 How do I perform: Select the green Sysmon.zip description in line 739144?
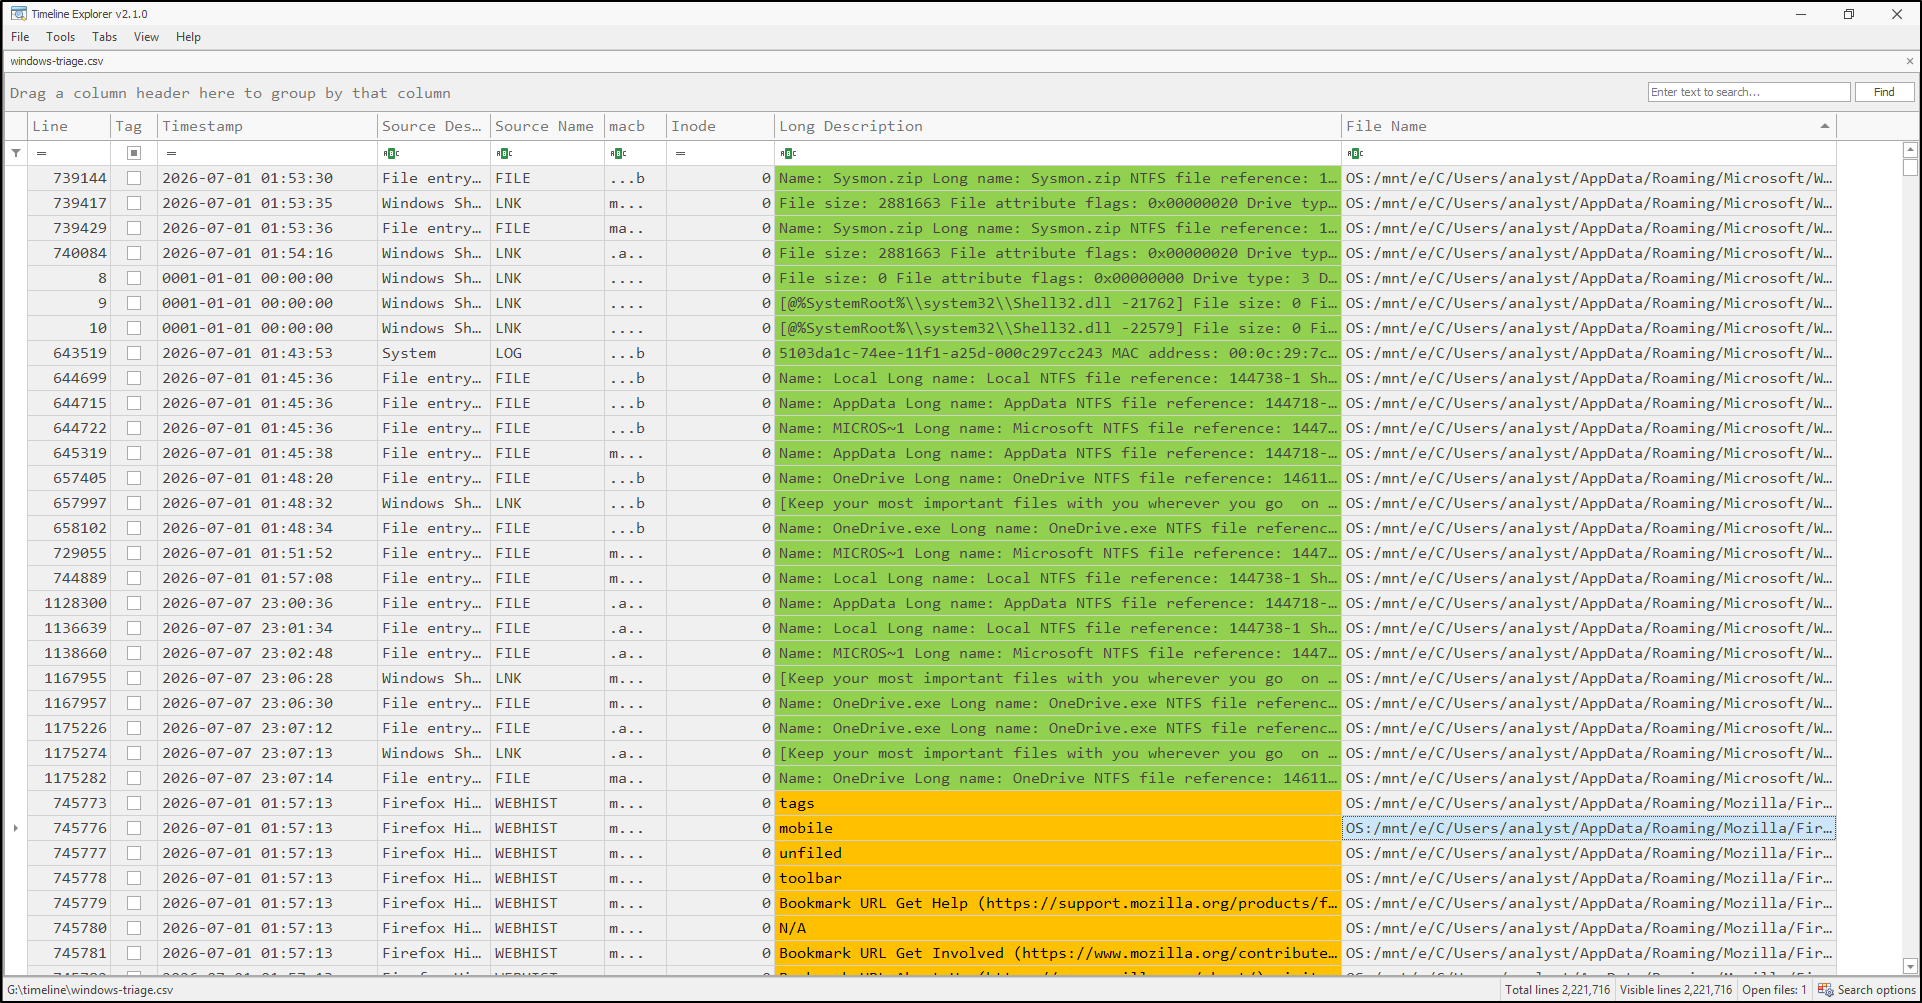click(1058, 178)
